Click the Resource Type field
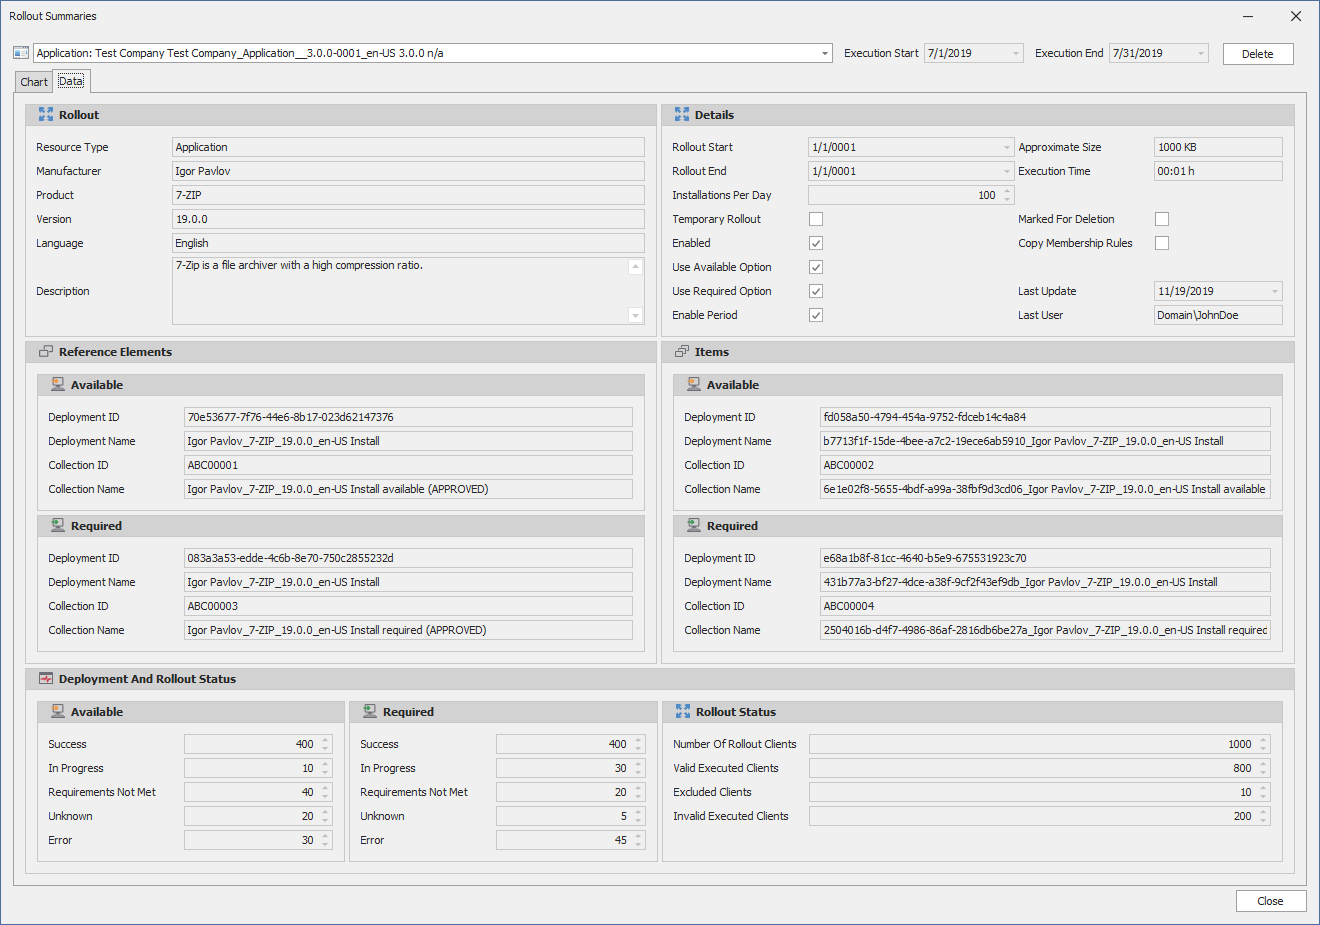This screenshot has width=1320, height=925. [x=408, y=147]
